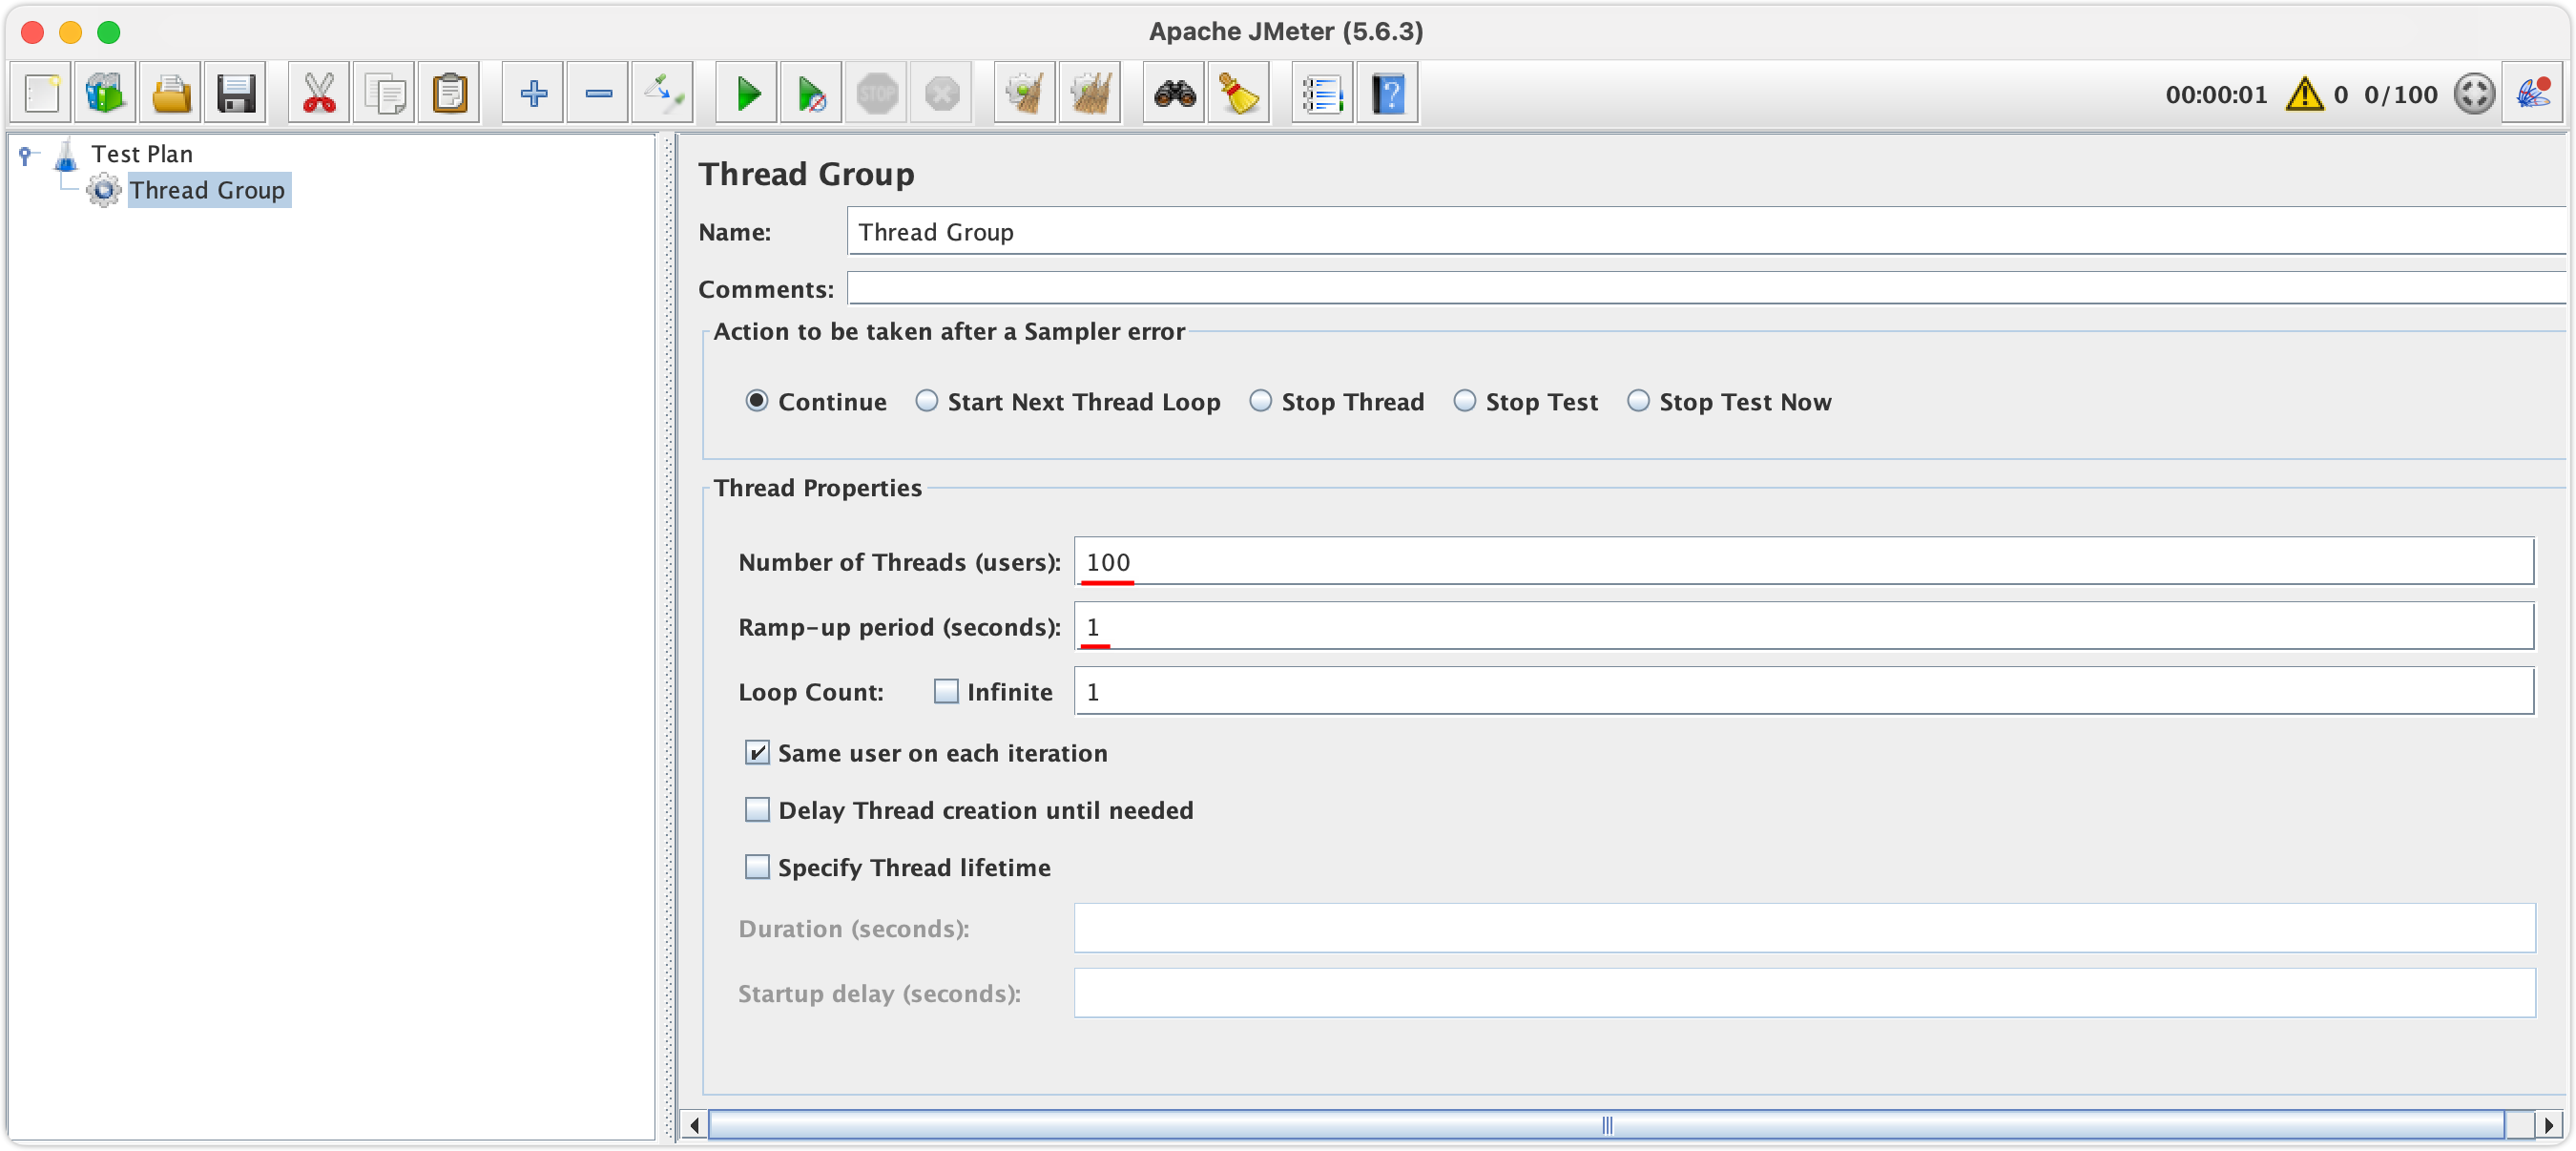This screenshot has width=2576, height=1151.
Task: Select the Continue radio option
Action: [758, 401]
